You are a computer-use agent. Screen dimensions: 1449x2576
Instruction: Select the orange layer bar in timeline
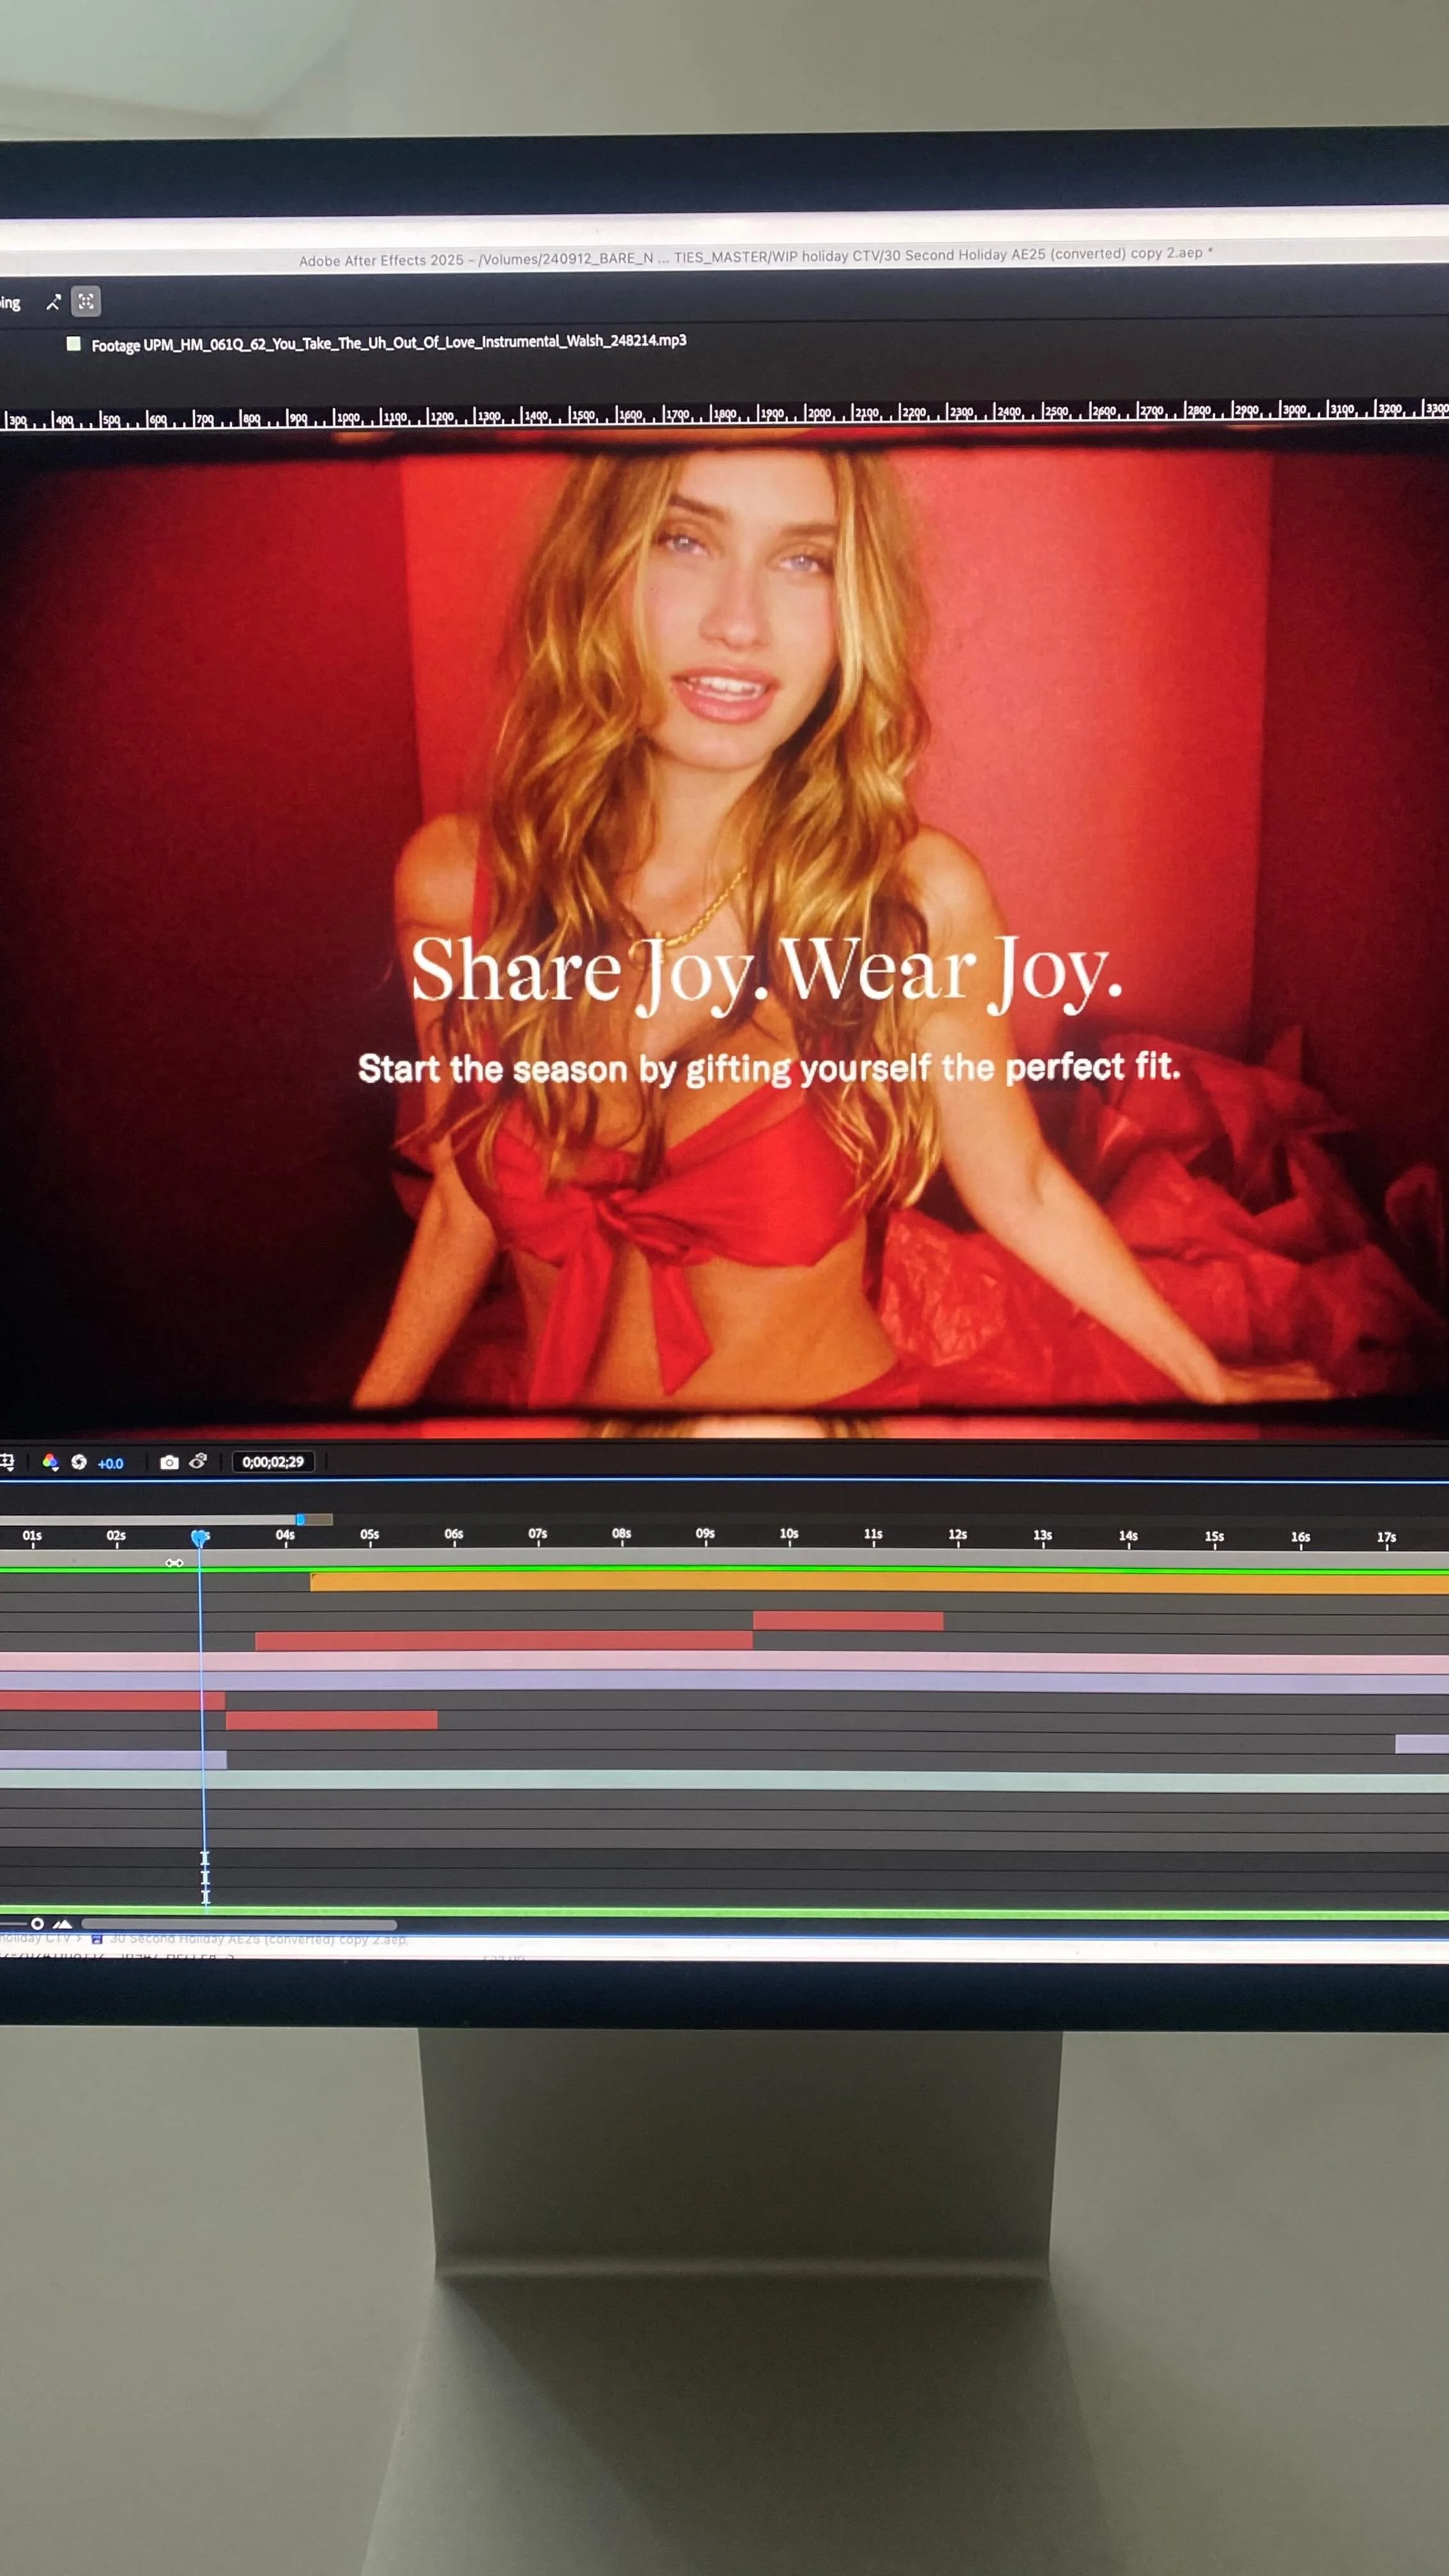click(880, 1582)
